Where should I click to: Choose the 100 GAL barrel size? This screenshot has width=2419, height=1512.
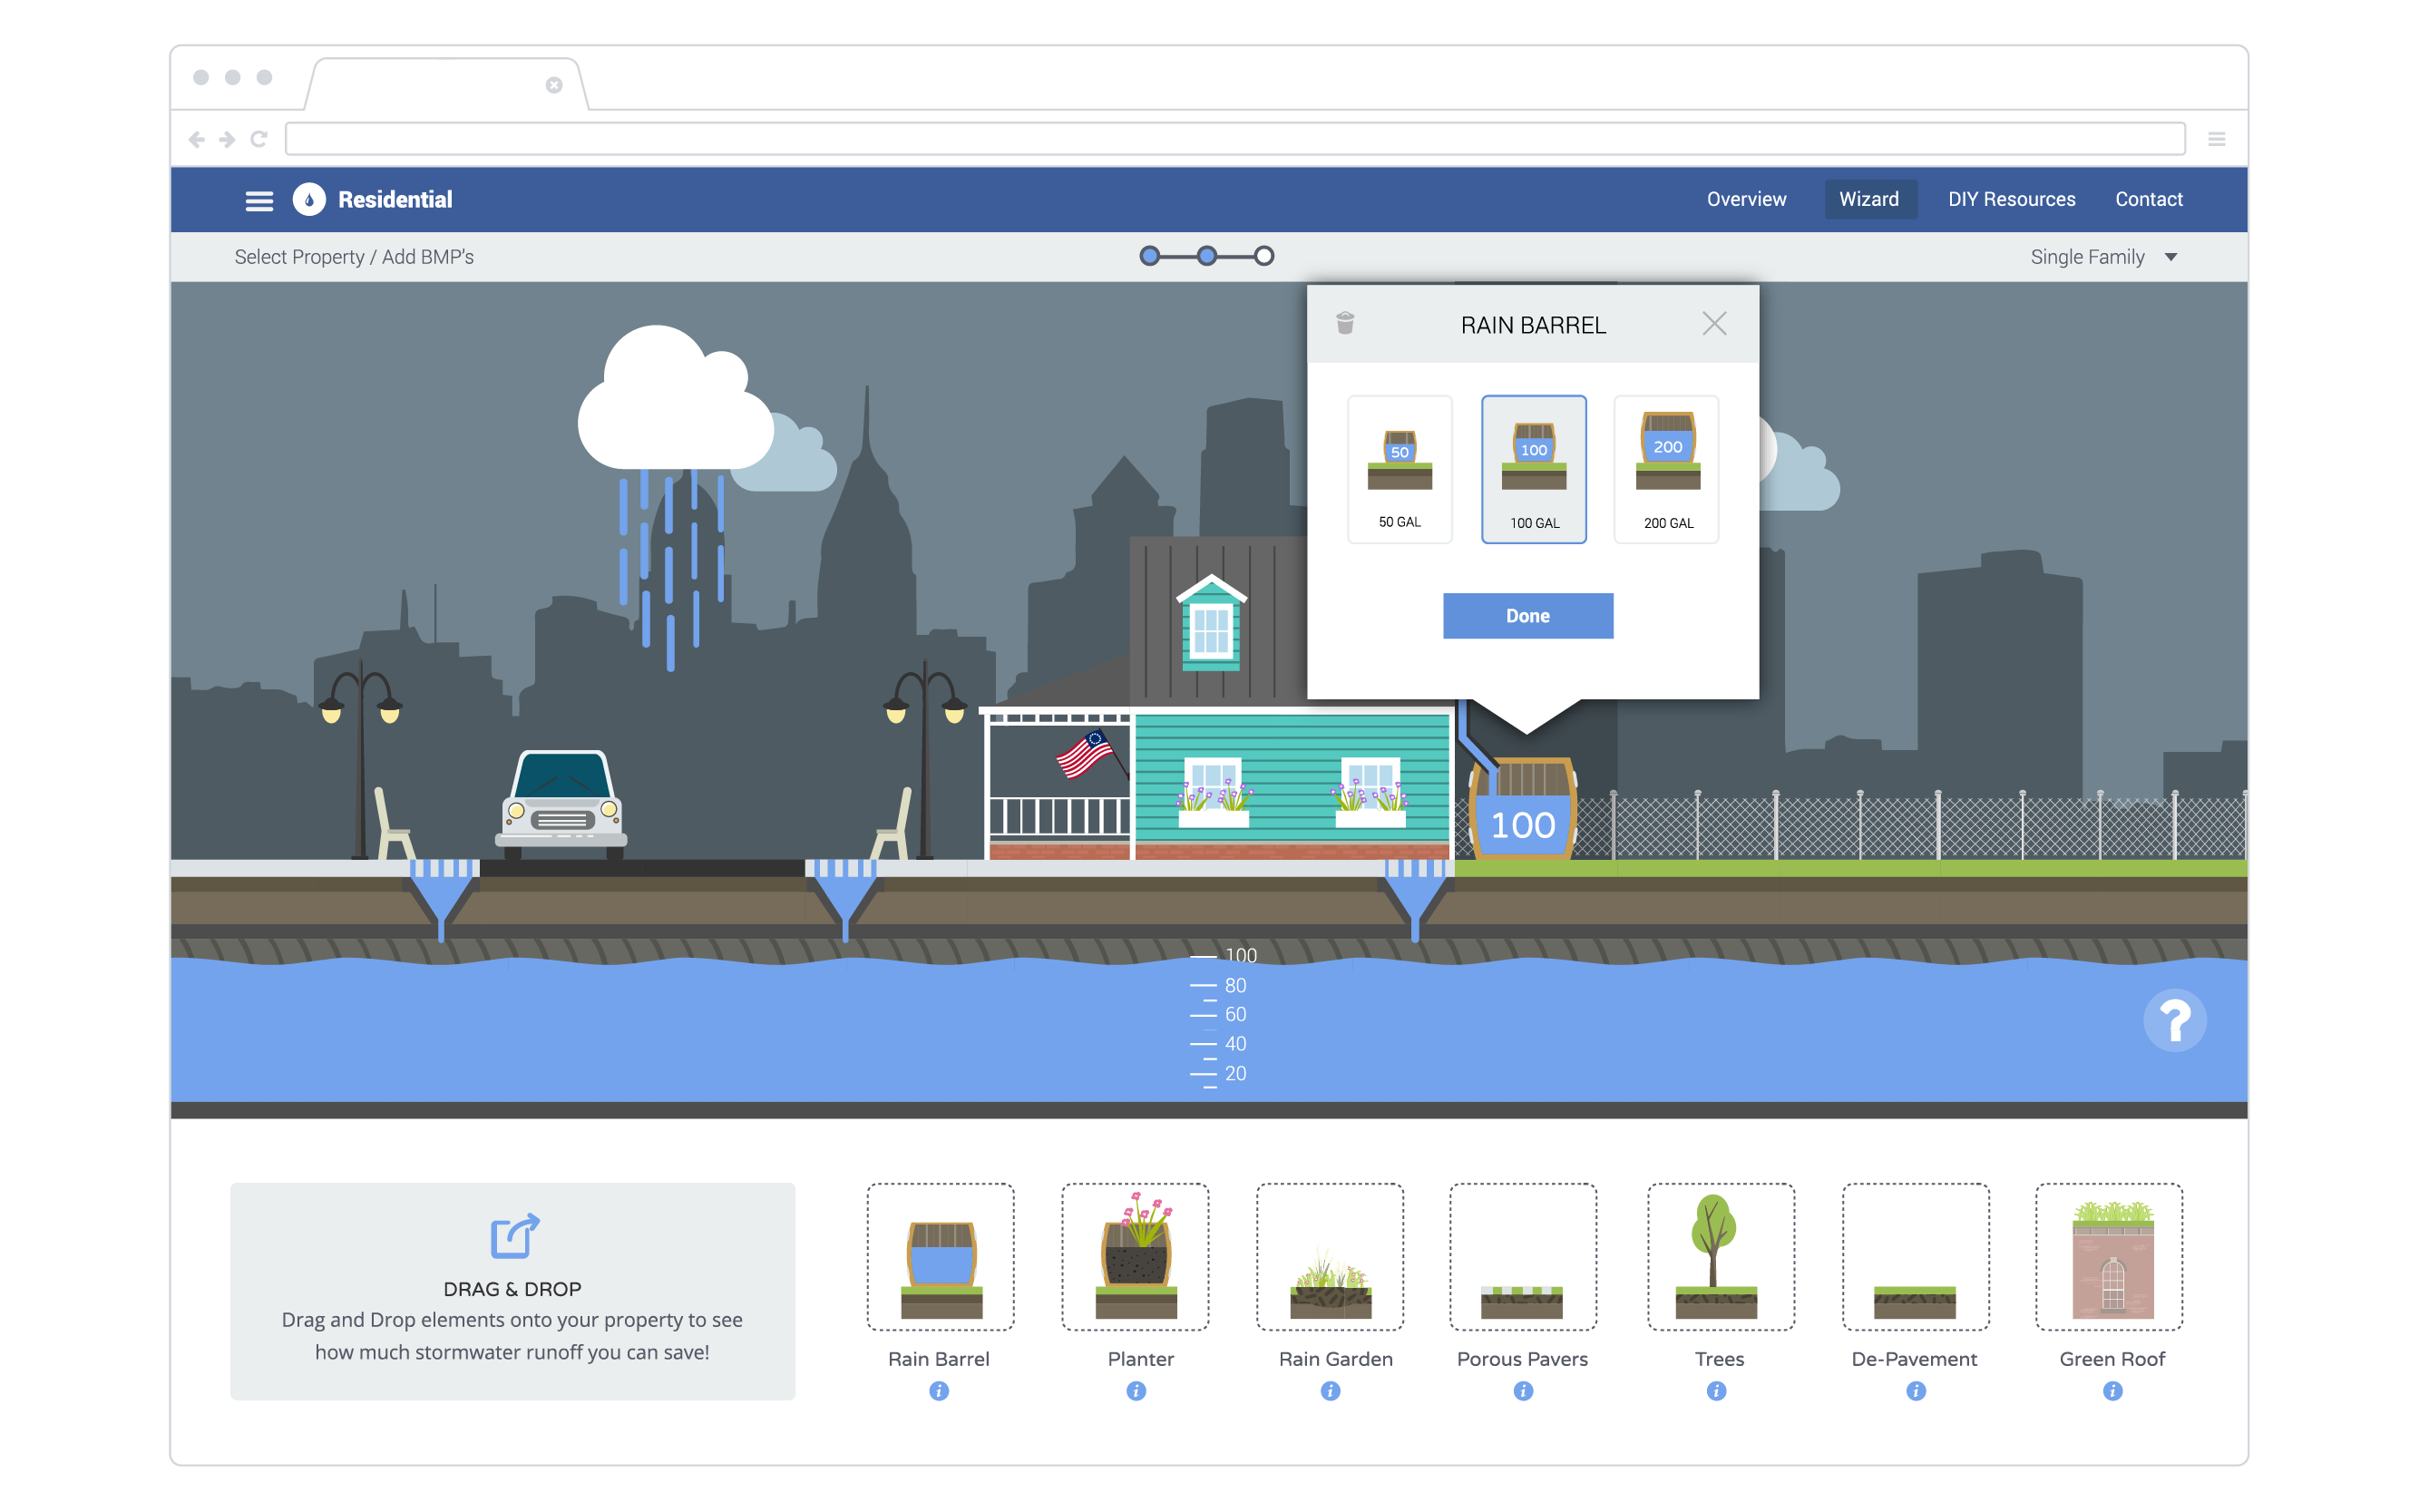click(1534, 469)
